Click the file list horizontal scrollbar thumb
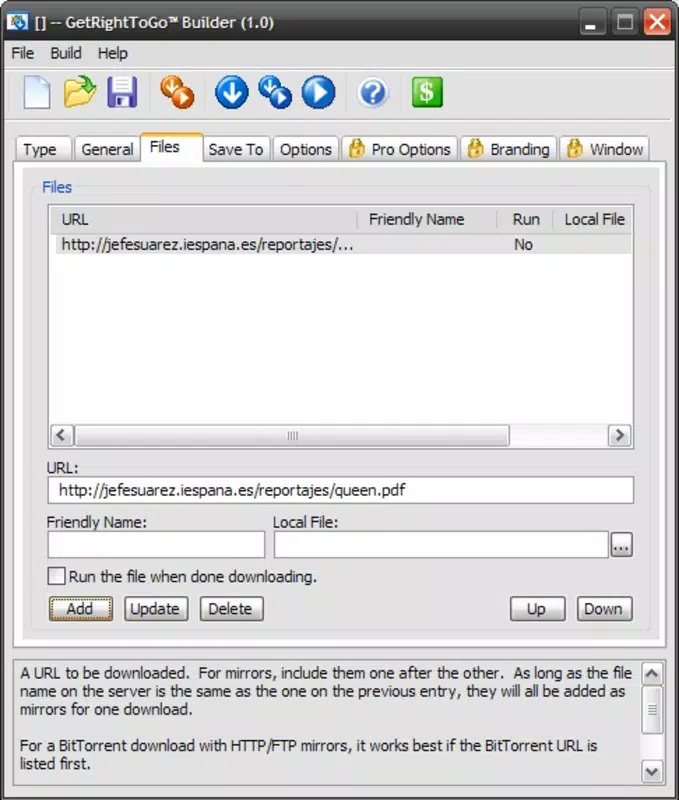Viewport: 679px width, 800px height. point(292,436)
